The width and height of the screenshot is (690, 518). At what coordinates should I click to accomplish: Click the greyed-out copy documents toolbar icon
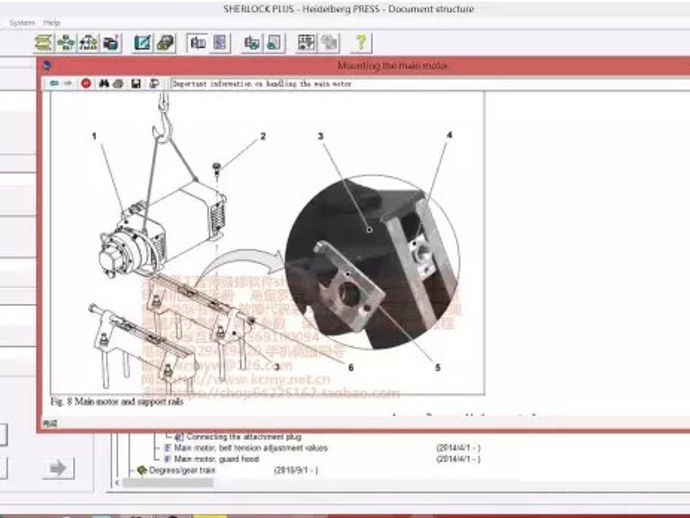pos(329,43)
